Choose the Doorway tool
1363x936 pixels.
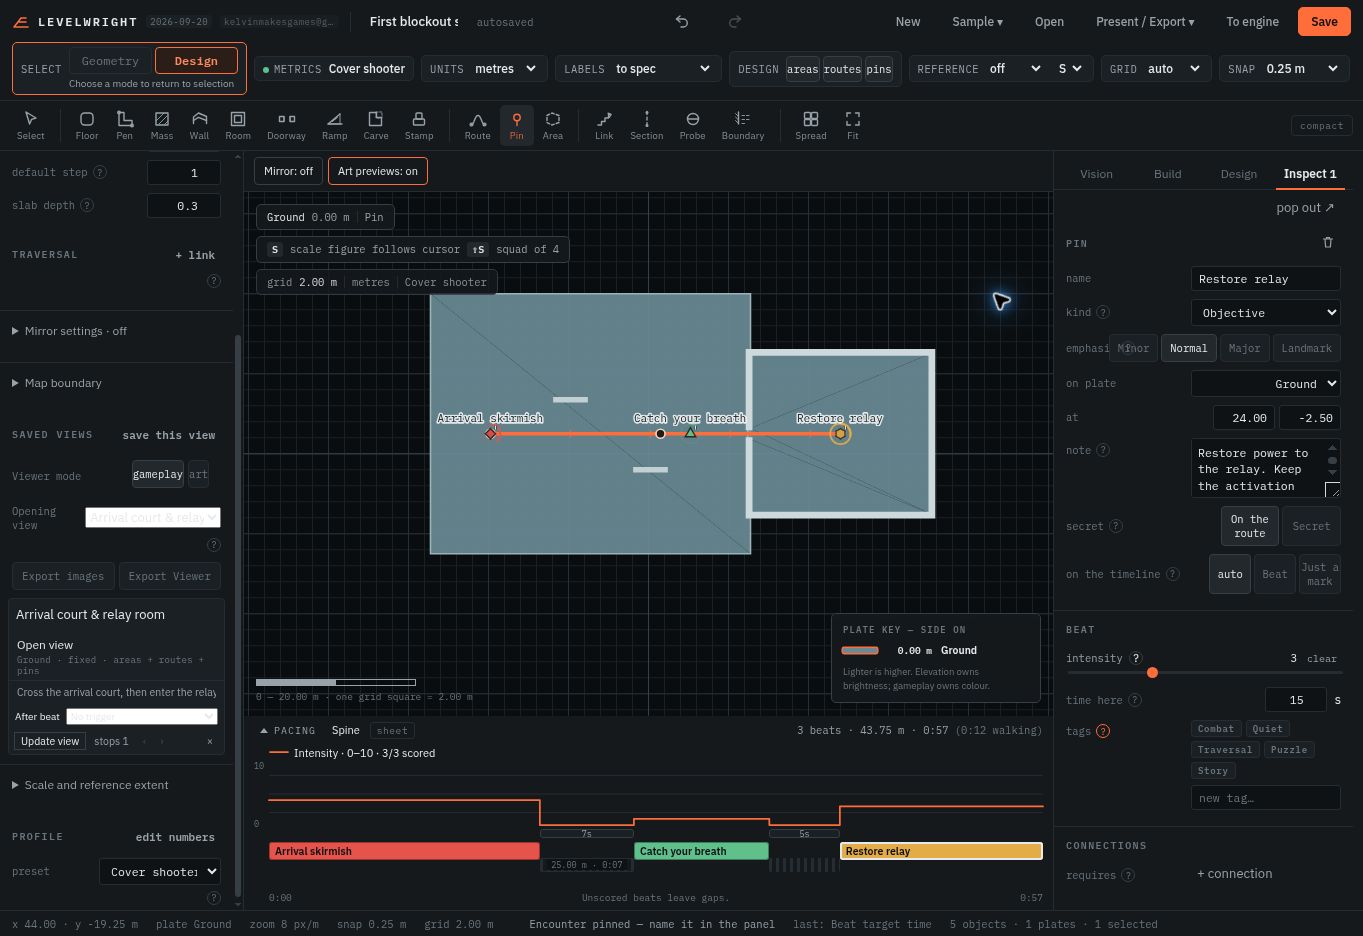pos(286,126)
